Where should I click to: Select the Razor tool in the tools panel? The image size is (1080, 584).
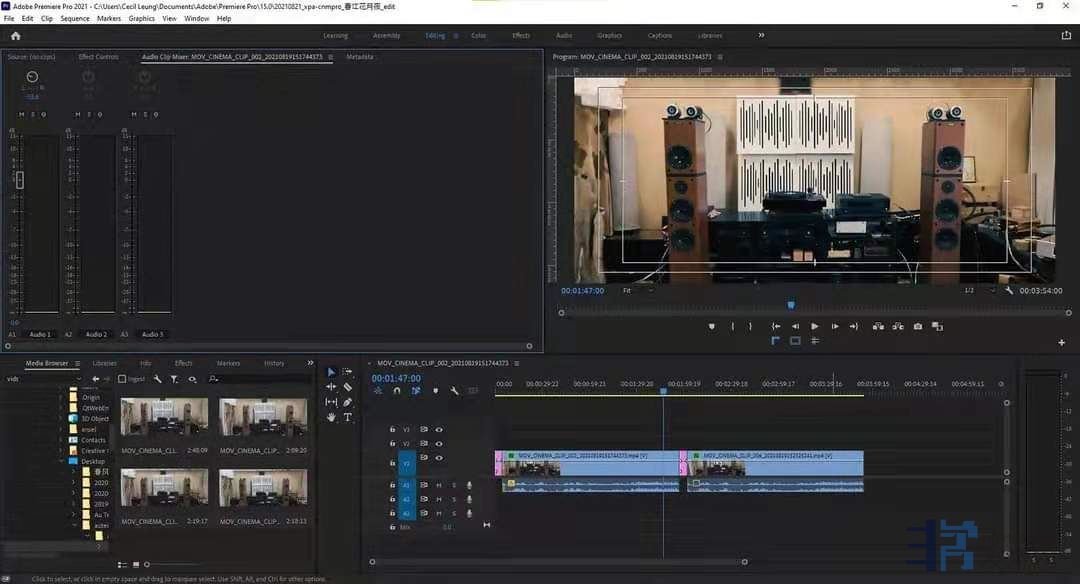[347, 387]
